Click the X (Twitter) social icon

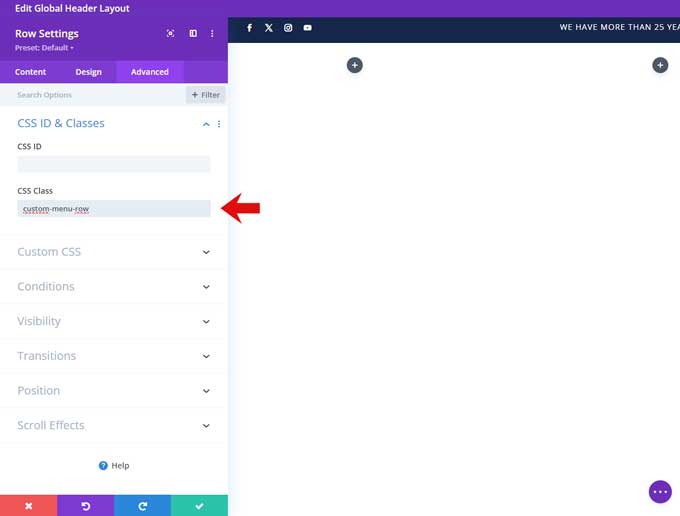click(269, 28)
